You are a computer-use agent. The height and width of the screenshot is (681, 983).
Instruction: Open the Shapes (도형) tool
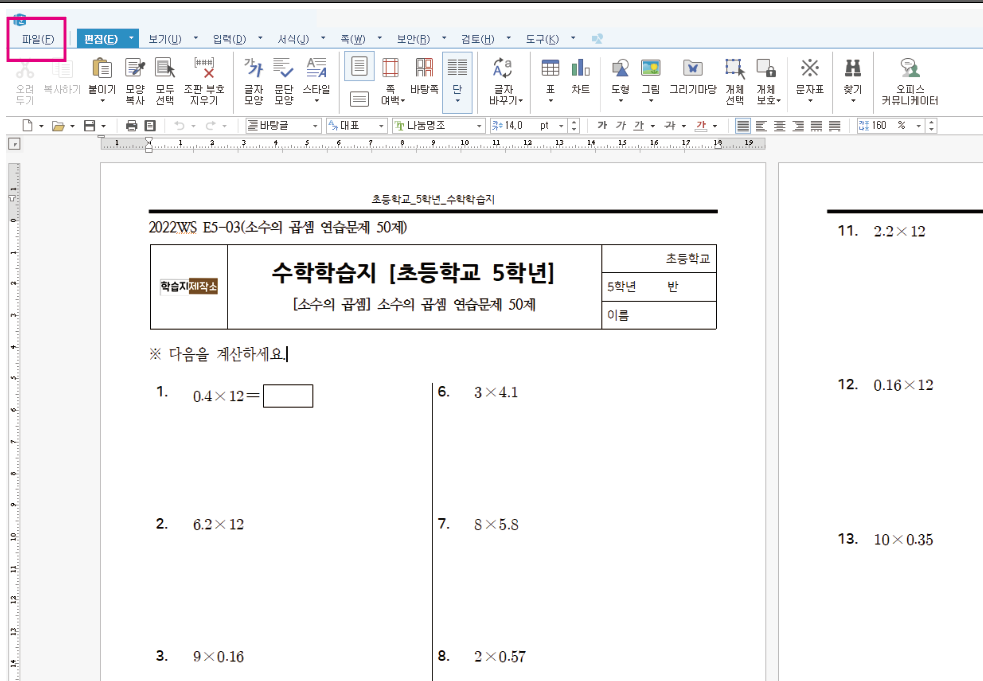(620, 68)
